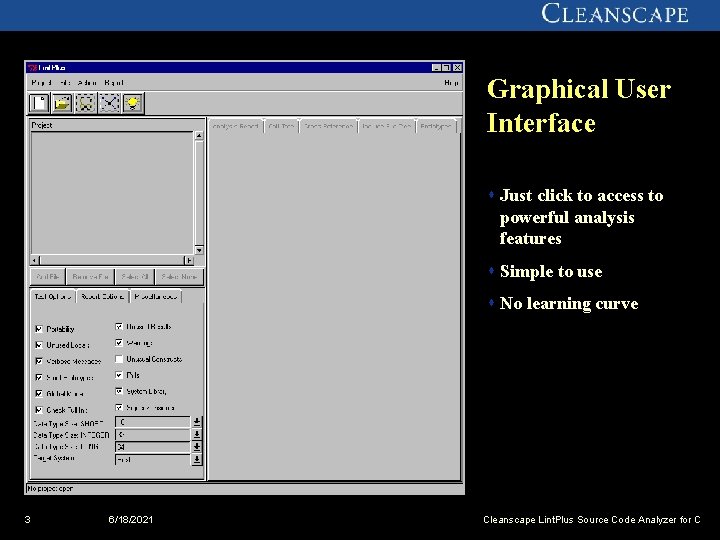720x540 pixels.
Task: Click the Project list scroll down arrow
Action: (199, 250)
